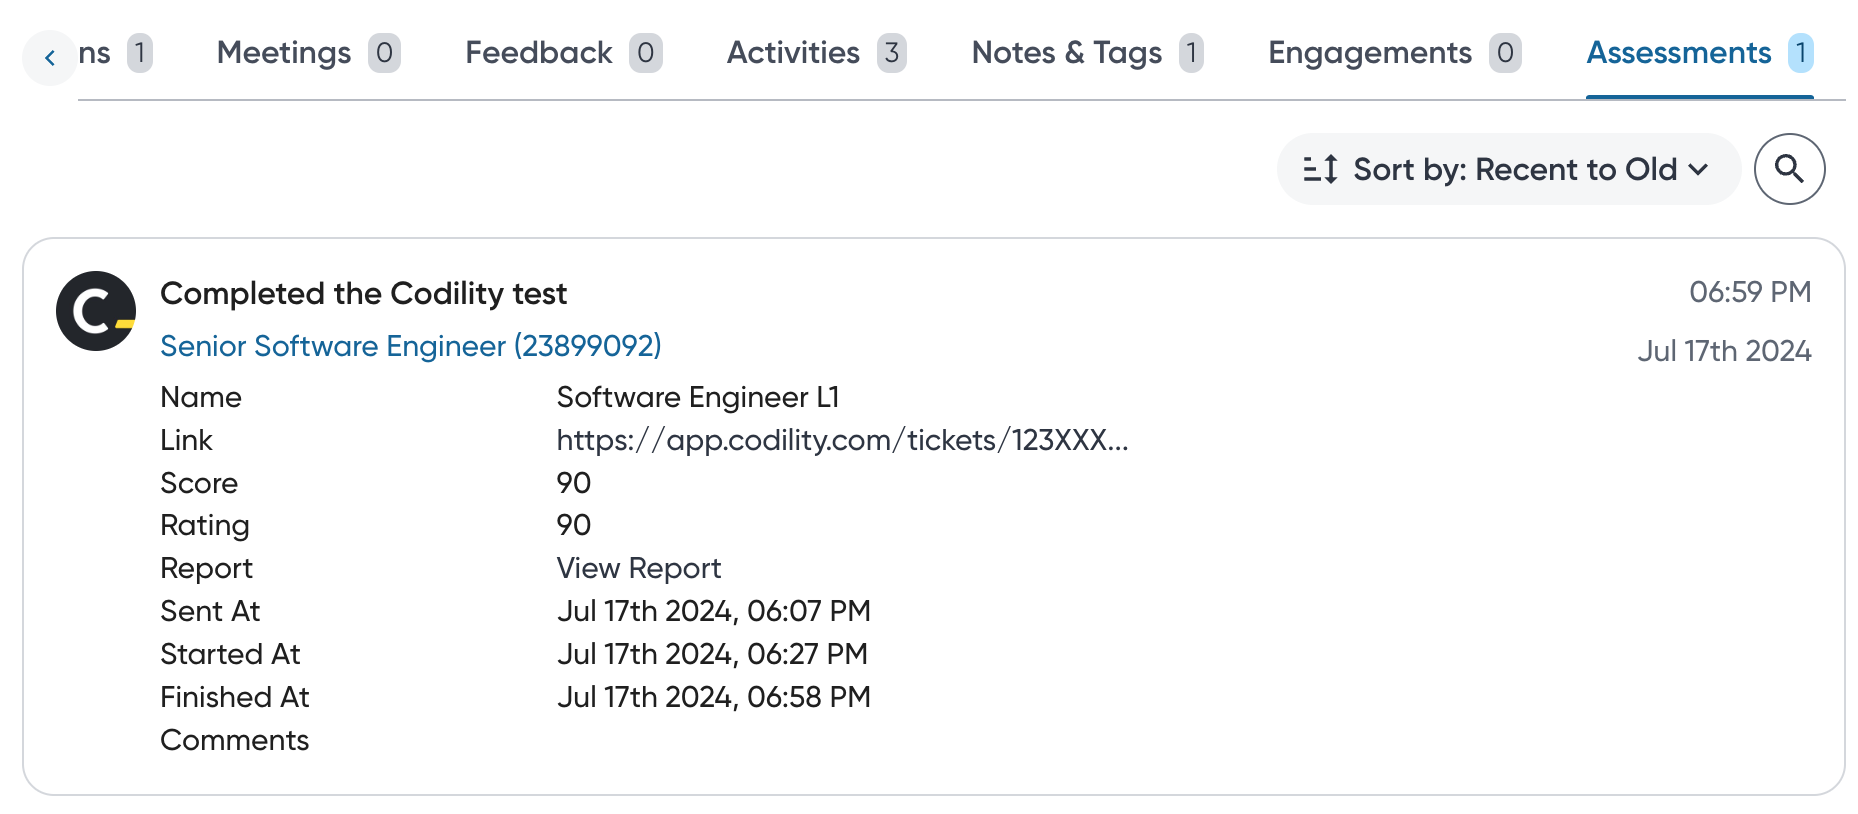The width and height of the screenshot is (1858, 814).
Task: Expand the Sort by: Recent to Old dropdown
Action: tap(1508, 169)
